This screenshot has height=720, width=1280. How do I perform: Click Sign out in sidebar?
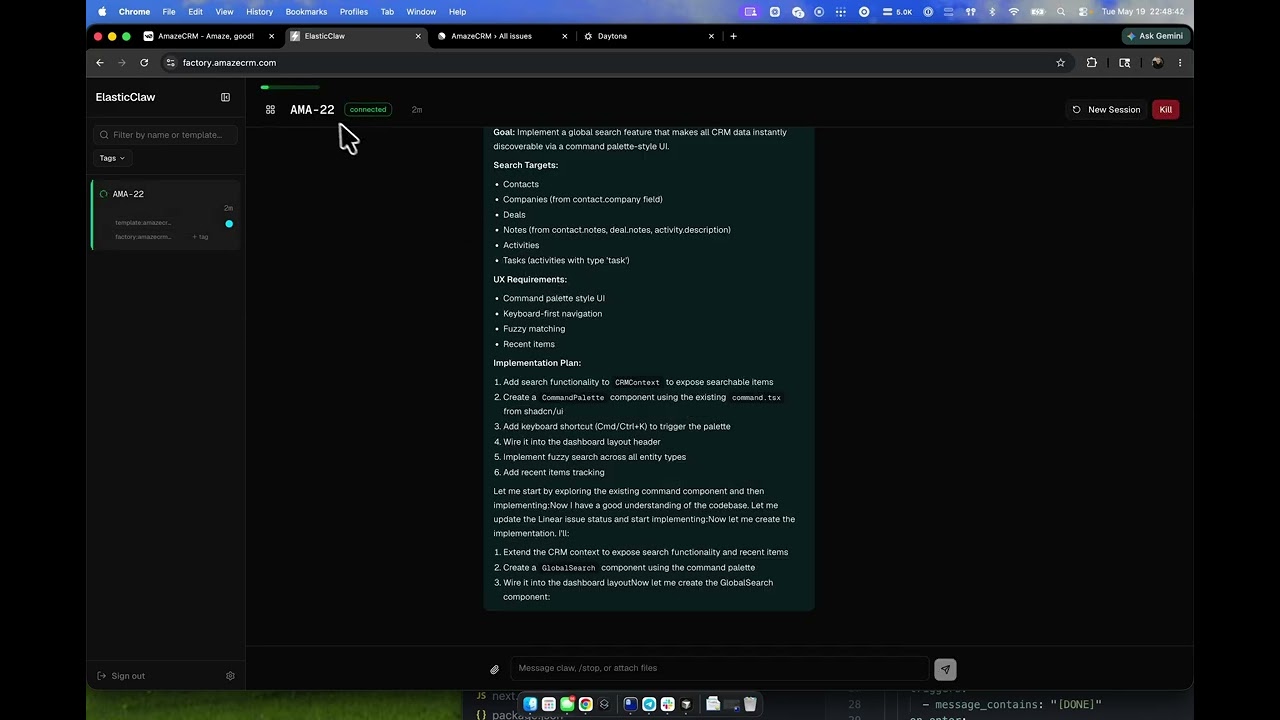pos(121,676)
